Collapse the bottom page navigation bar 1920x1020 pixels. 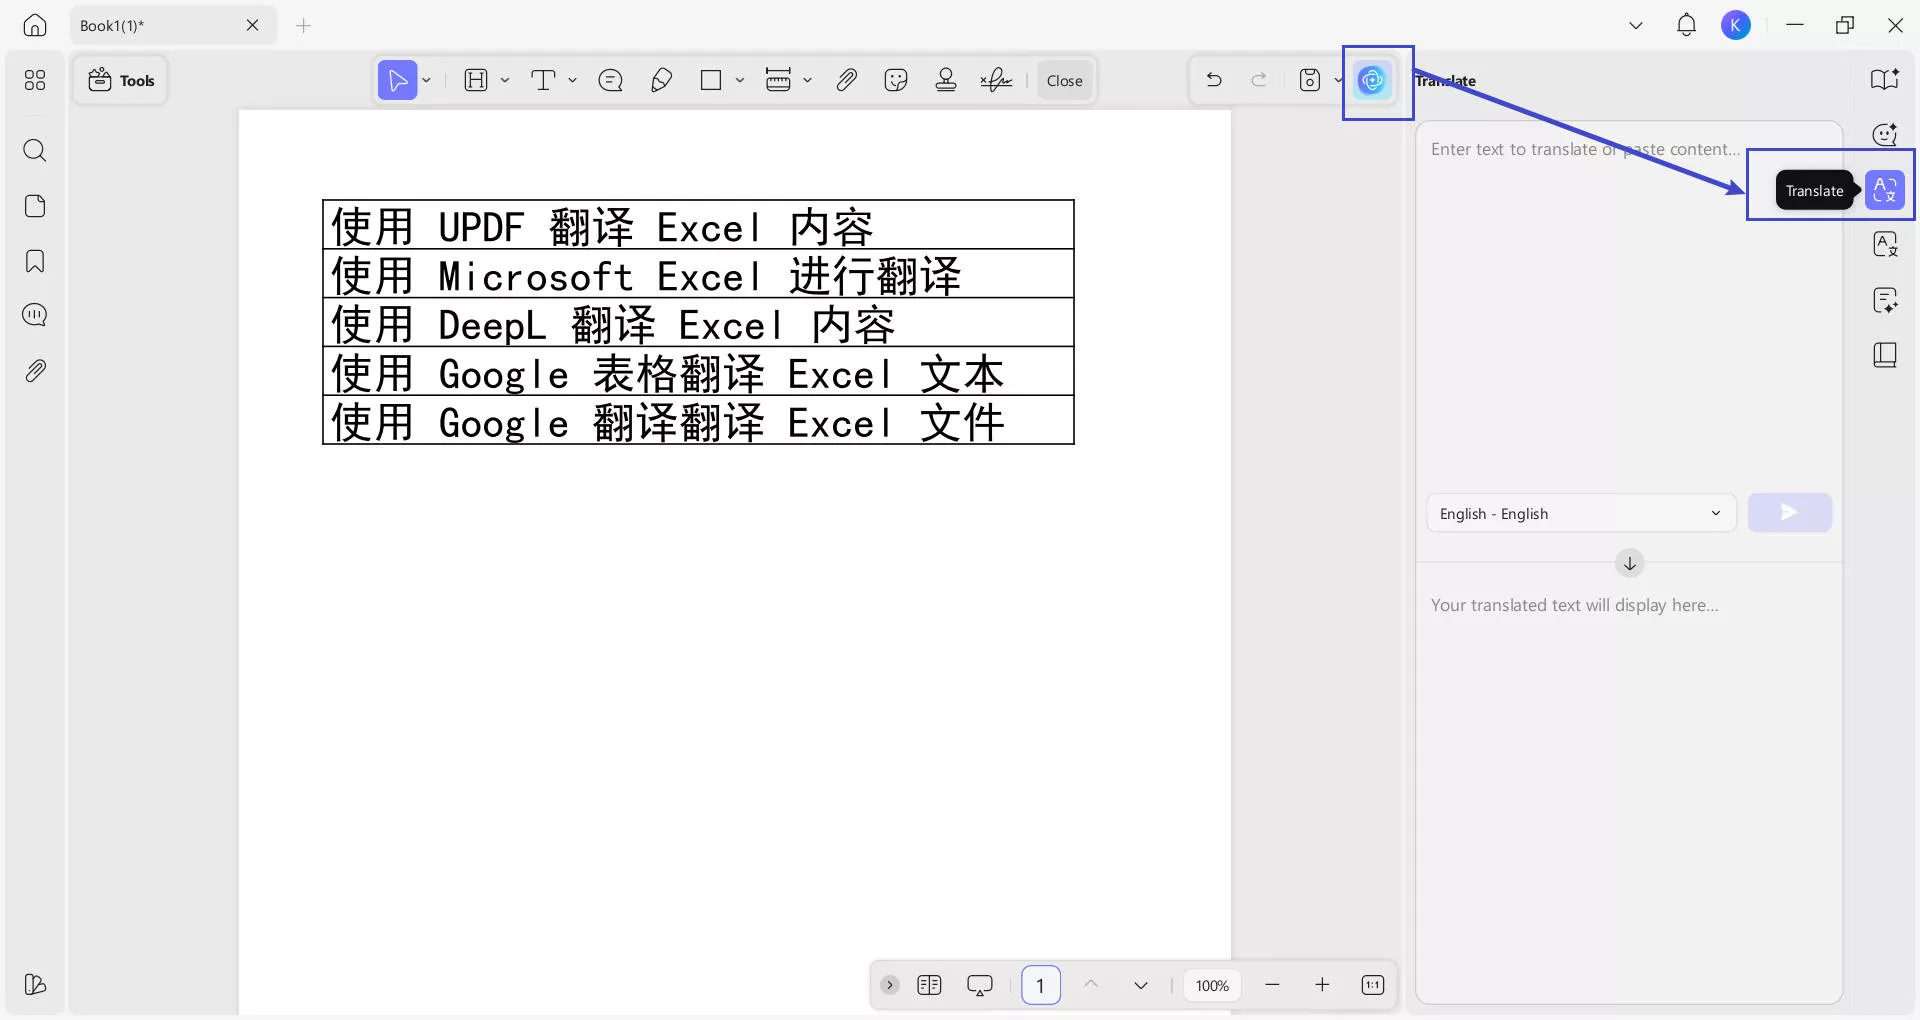click(x=889, y=986)
